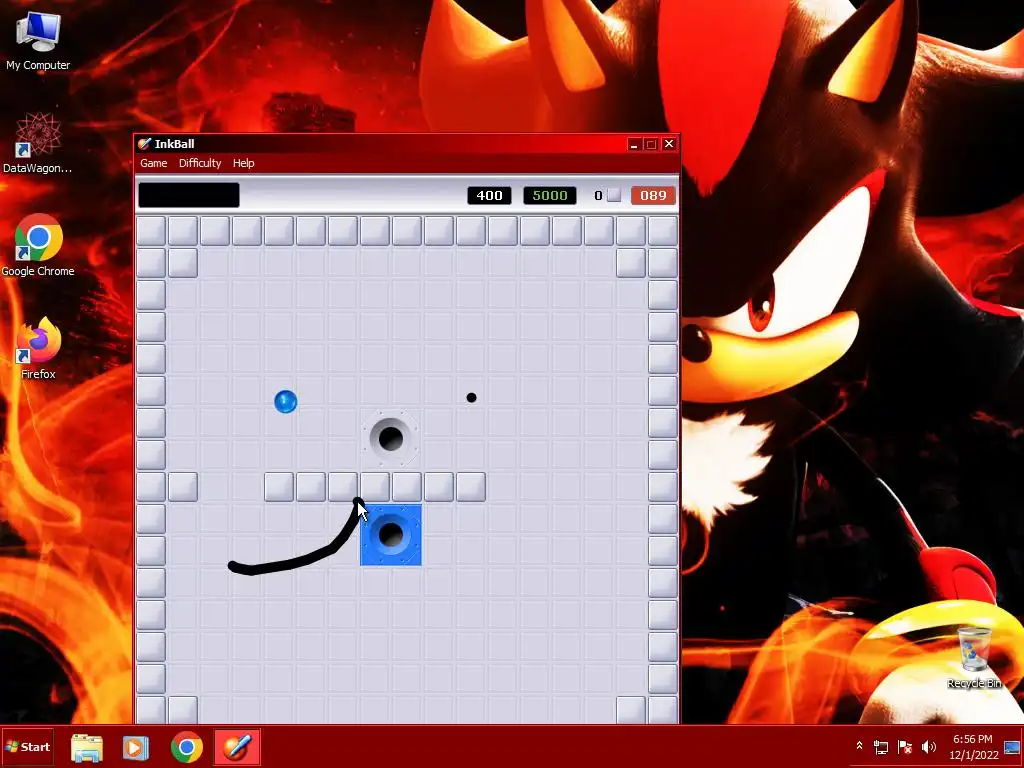Click the taskbar clock showing 6:56 PM
This screenshot has height=768, width=1024.
[x=973, y=746]
